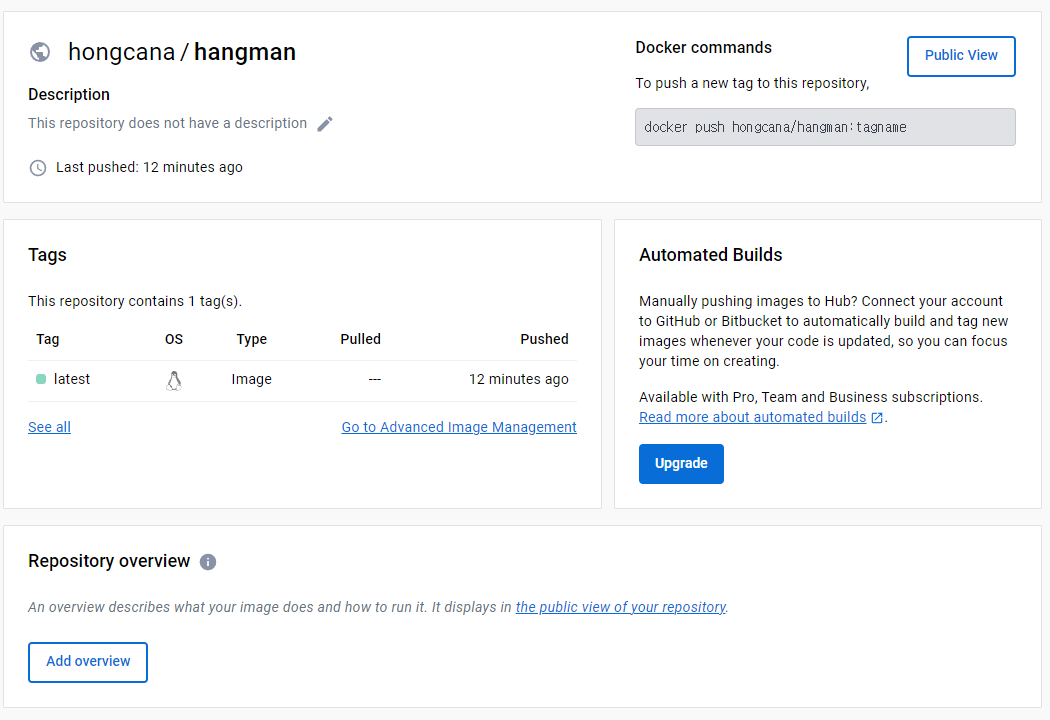The image size is (1050, 720).
Task: Click the Pushed column header
Action: (544, 339)
